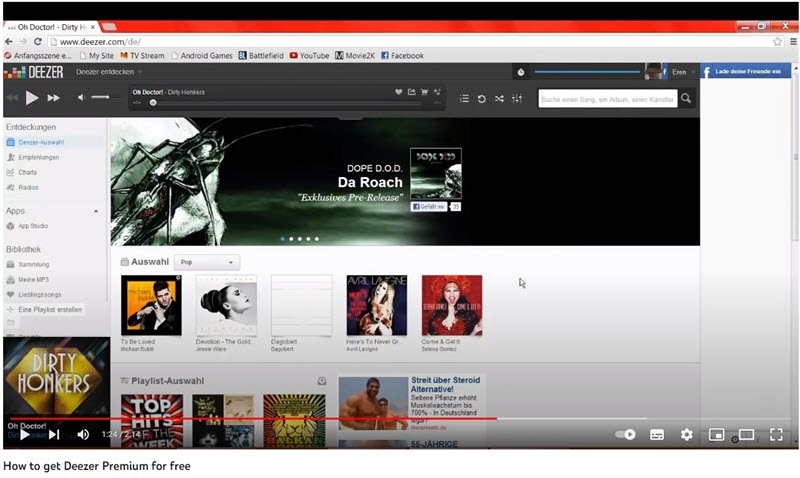The image size is (800, 478).
Task: Open Radios in the sidebar
Action: 28,187
